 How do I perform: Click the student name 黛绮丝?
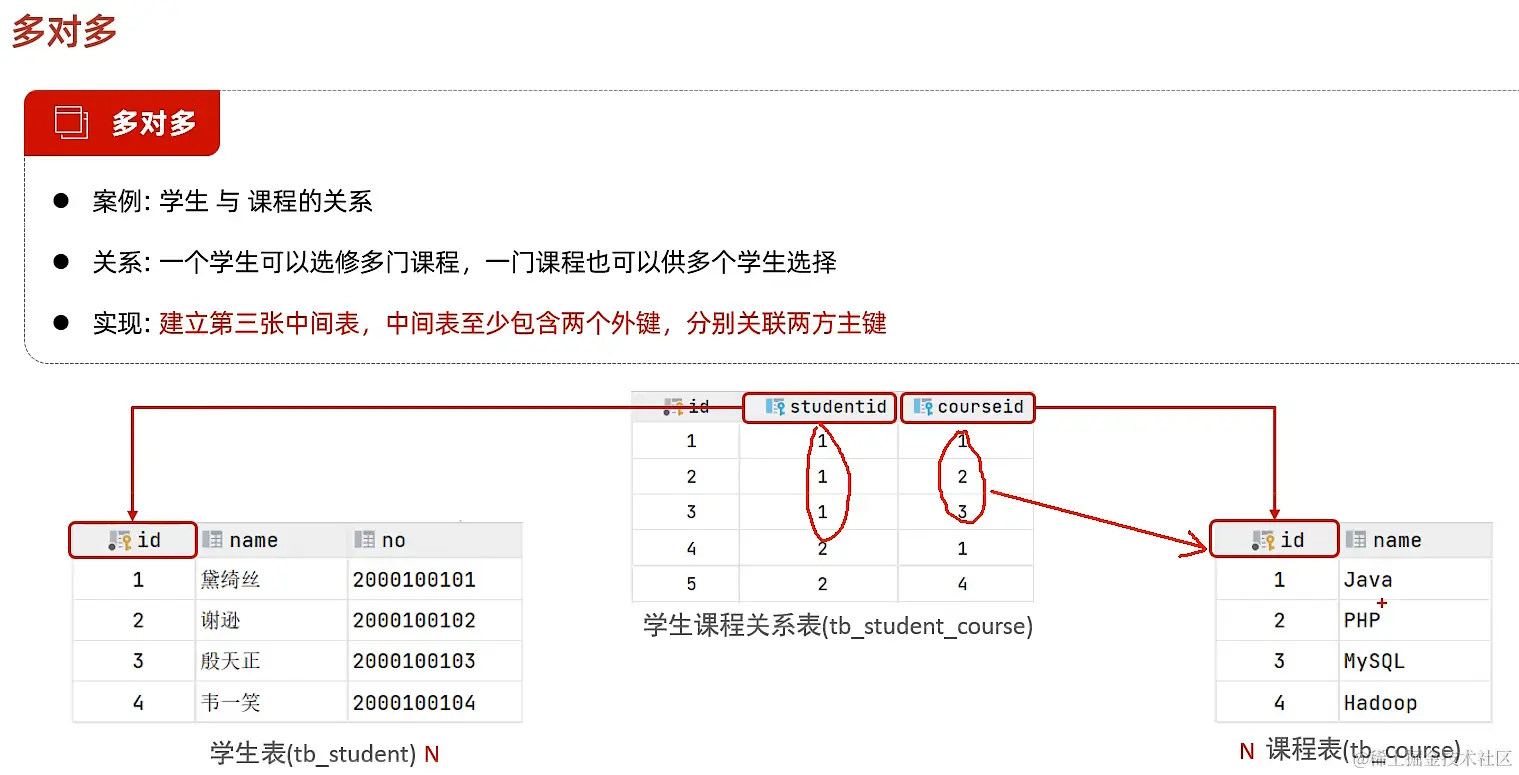click(x=230, y=580)
